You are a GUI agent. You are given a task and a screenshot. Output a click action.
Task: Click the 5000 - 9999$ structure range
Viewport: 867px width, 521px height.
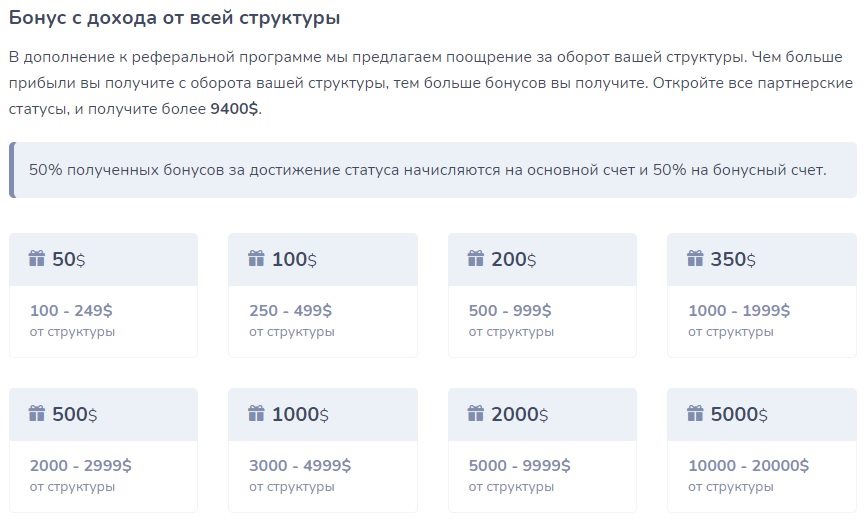519,465
